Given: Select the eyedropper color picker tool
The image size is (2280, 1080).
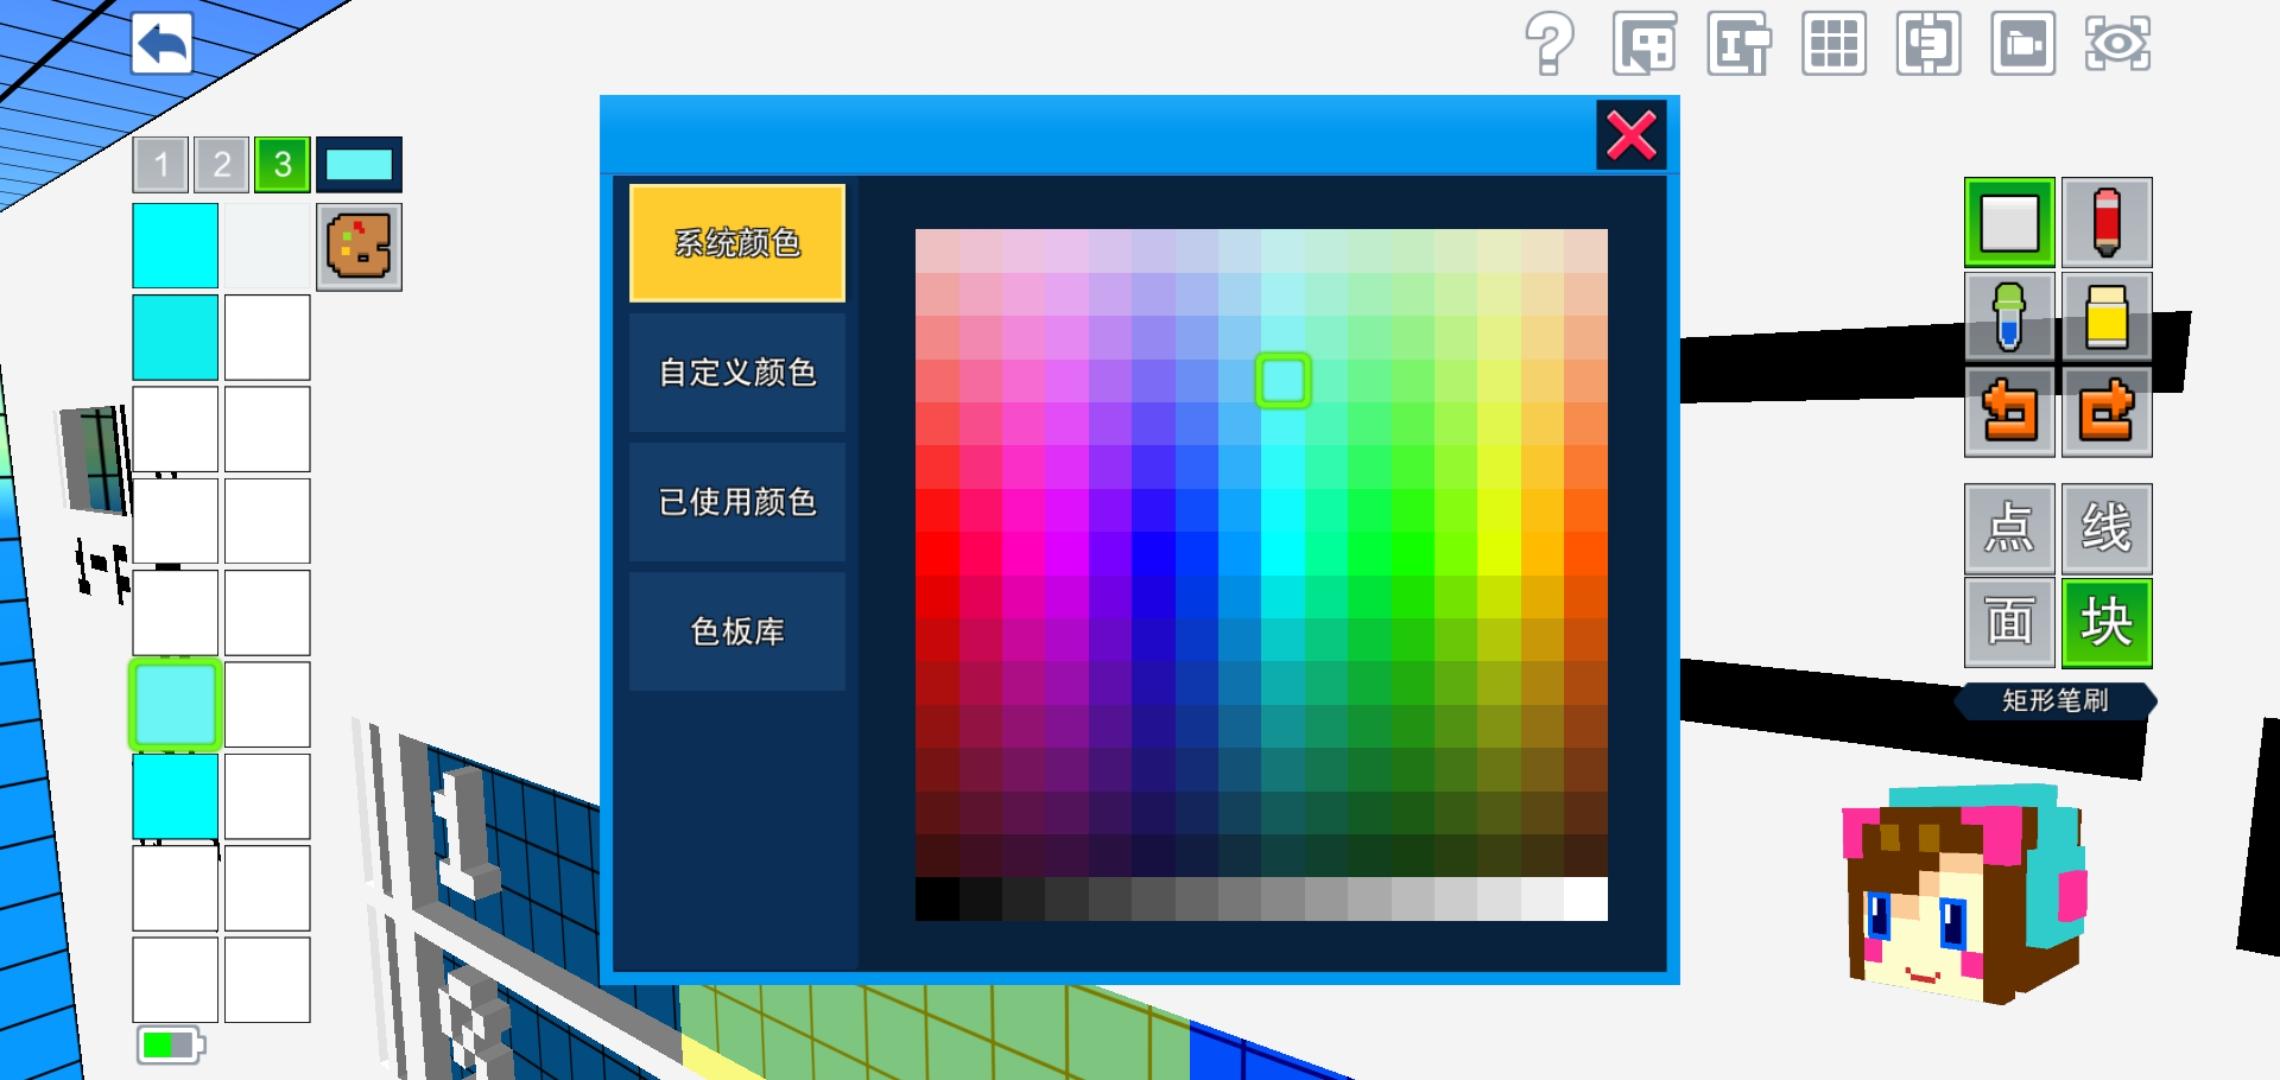Looking at the screenshot, I should [2009, 317].
